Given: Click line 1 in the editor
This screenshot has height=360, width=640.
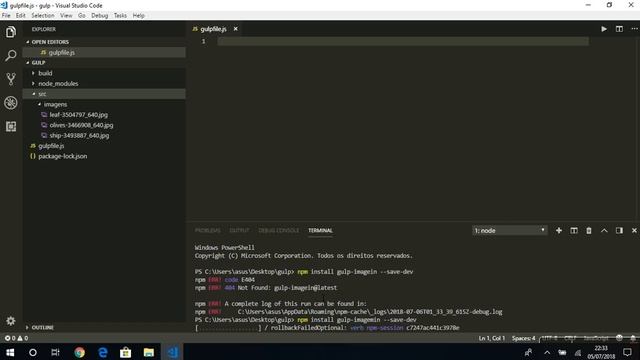Looking at the screenshot, I should coord(403,41).
